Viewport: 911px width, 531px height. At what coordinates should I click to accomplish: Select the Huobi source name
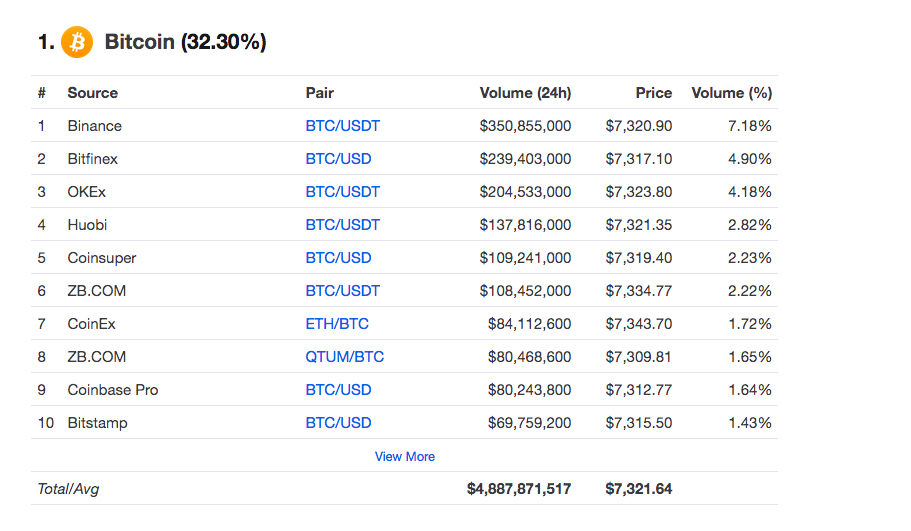tap(87, 225)
